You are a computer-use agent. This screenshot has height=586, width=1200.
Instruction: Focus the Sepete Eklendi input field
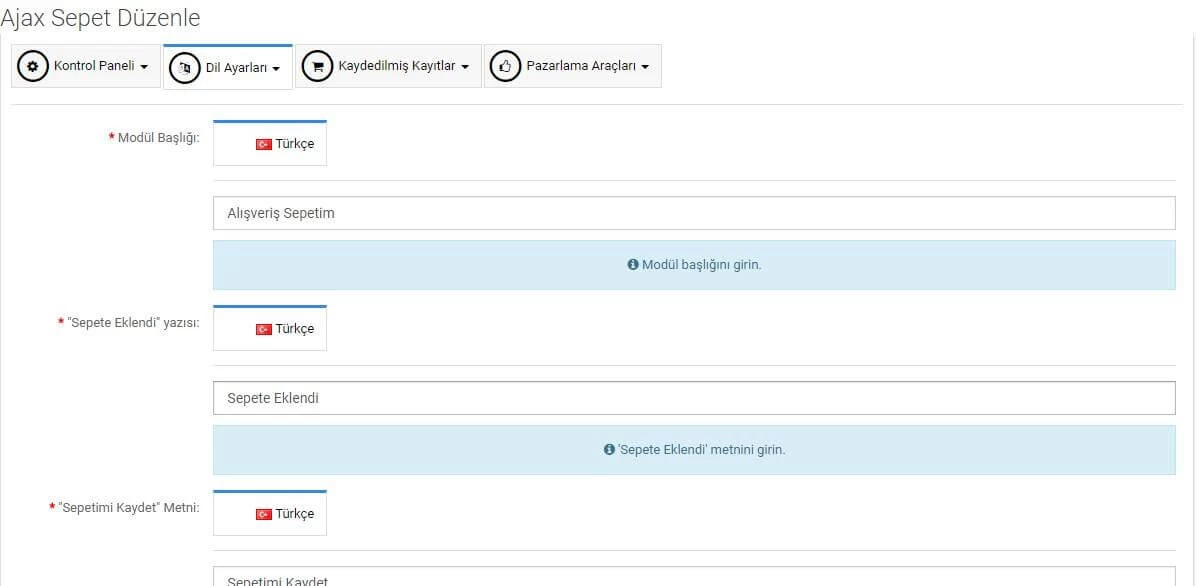pyautogui.click(x=694, y=398)
